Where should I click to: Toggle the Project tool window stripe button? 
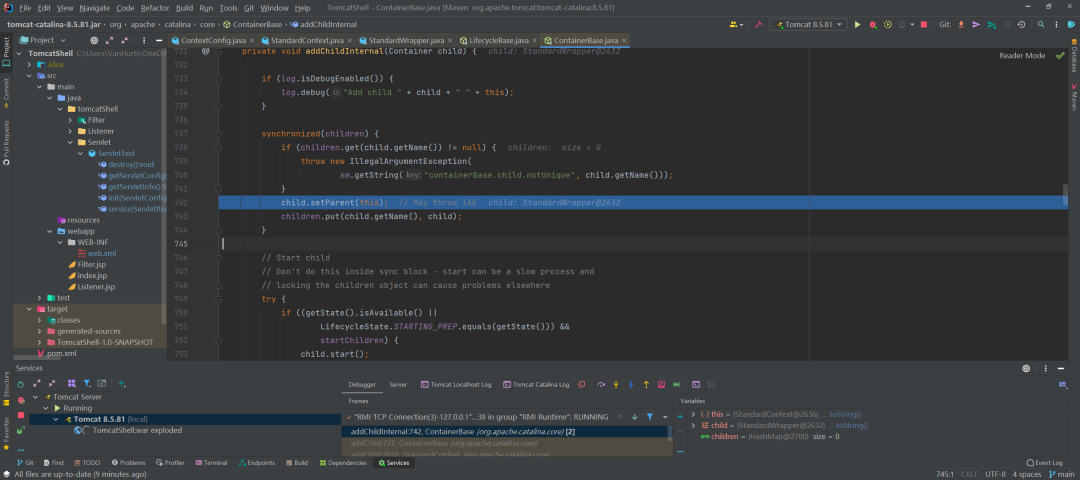pyautogui.click(x=6, y=54)
